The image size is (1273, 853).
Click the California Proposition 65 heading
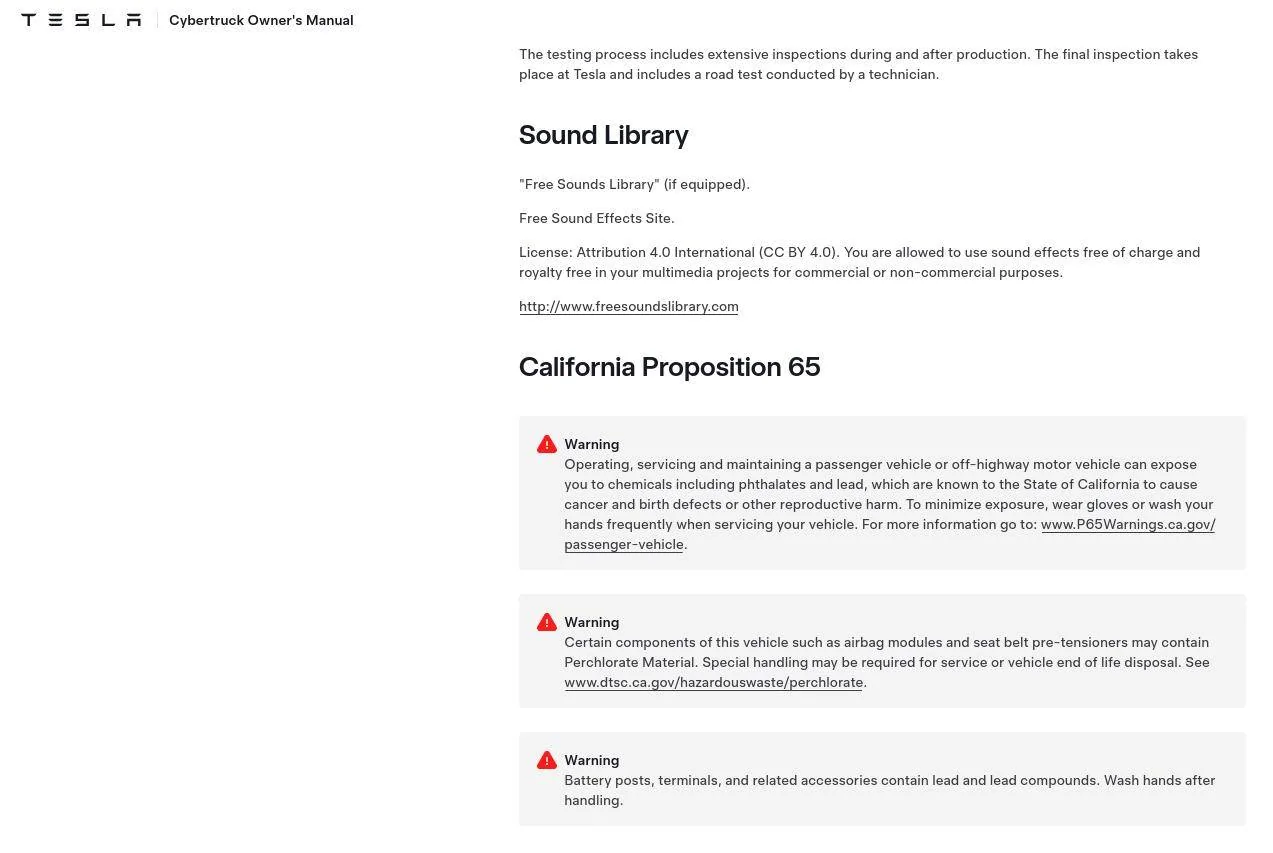[670, 367]
